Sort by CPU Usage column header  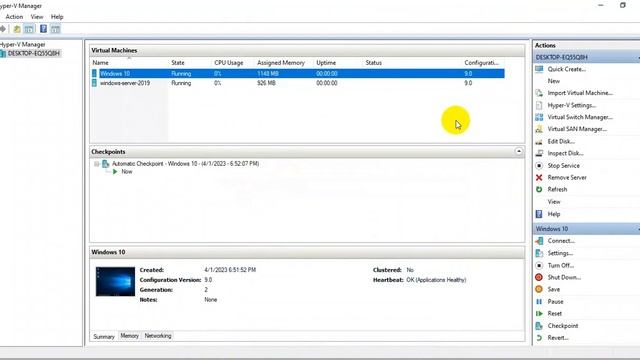(x=233, y=63)
